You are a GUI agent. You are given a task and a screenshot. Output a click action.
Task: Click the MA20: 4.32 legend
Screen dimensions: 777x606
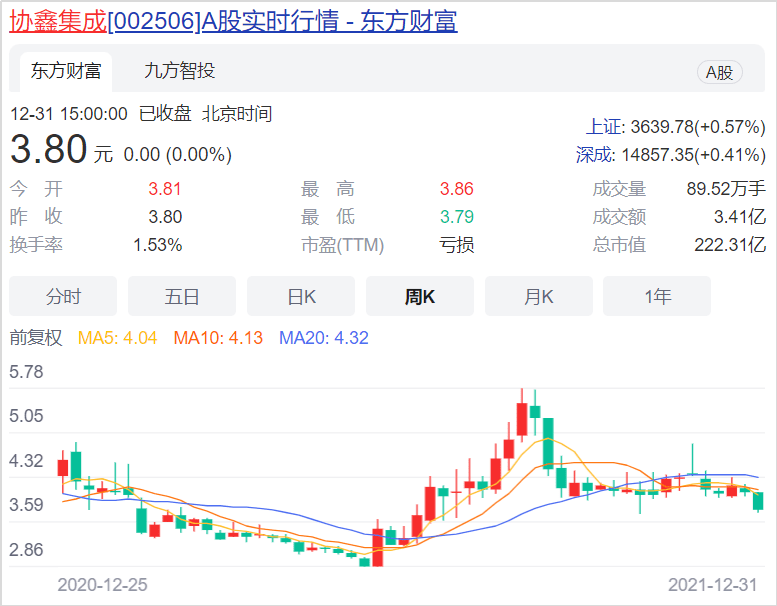(324, 338)
